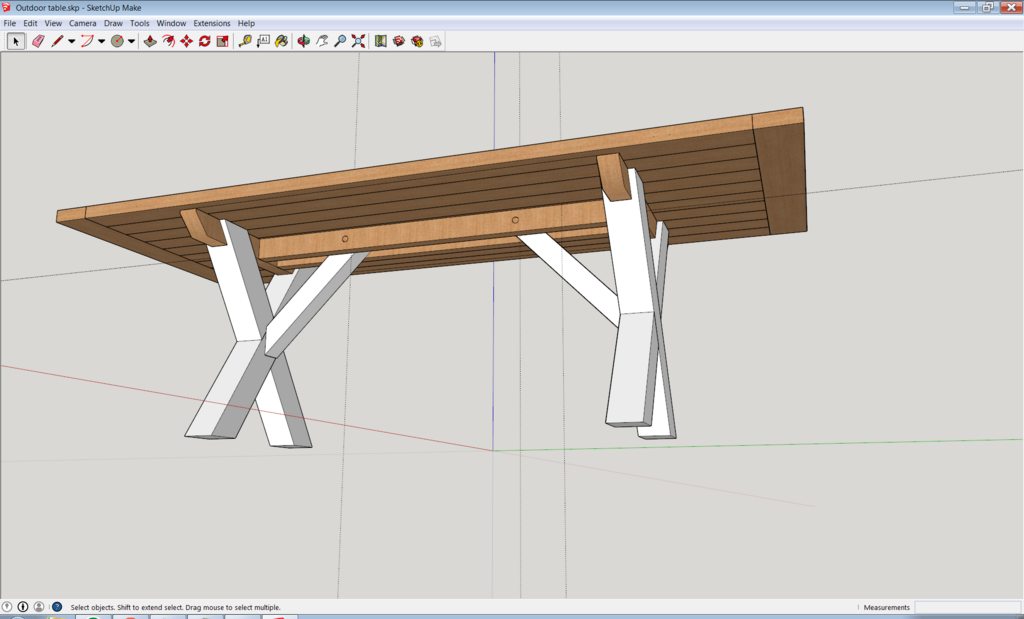Click the "Measurements" label in status bar

pos(886,607)
